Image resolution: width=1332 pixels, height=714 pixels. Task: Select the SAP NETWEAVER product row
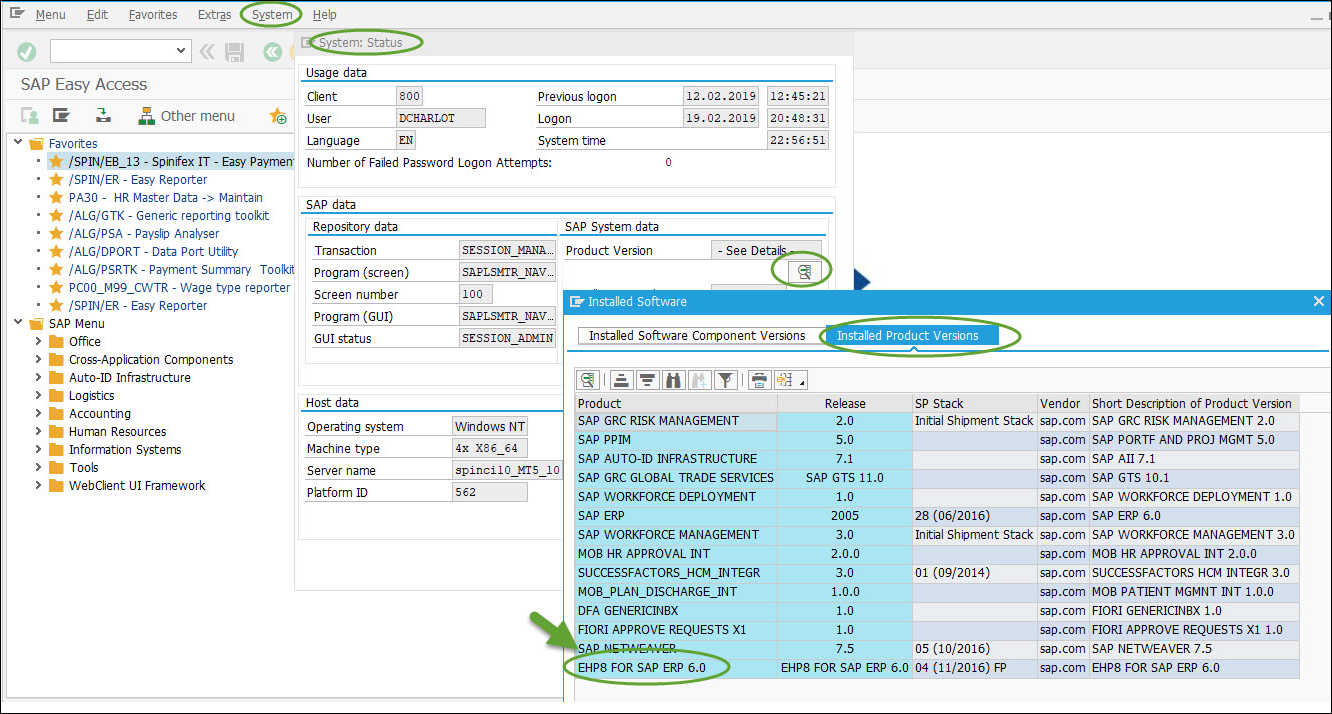coord(676,649)
